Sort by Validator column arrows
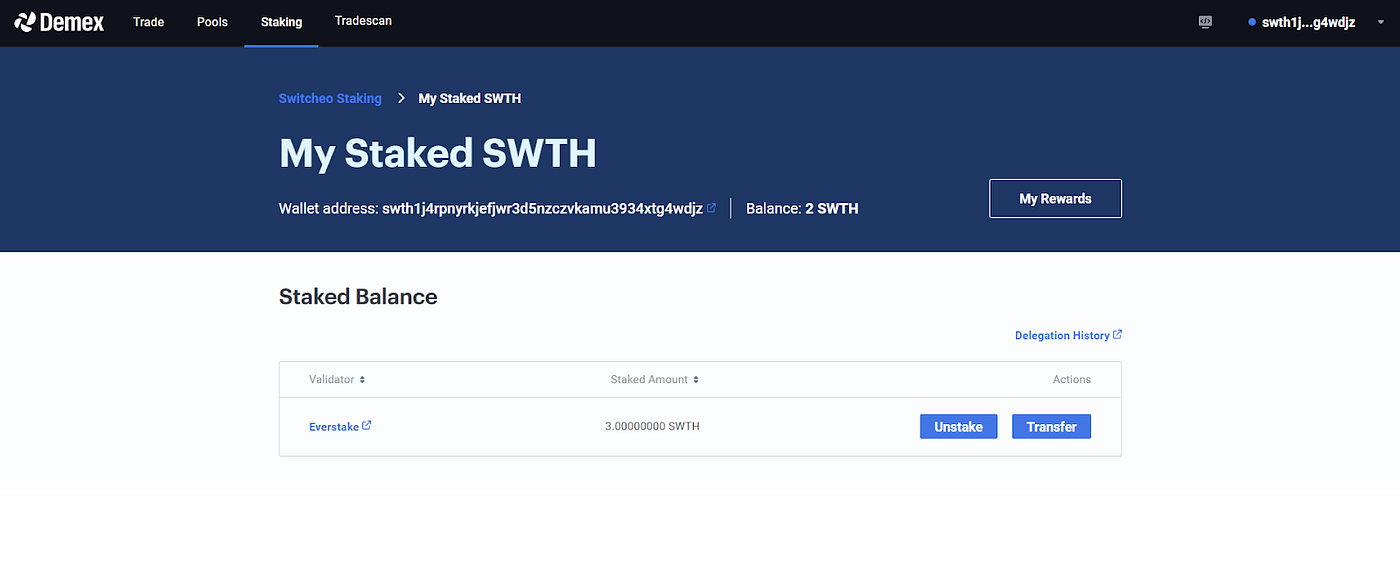The image size is (1400, 585). 362,380
